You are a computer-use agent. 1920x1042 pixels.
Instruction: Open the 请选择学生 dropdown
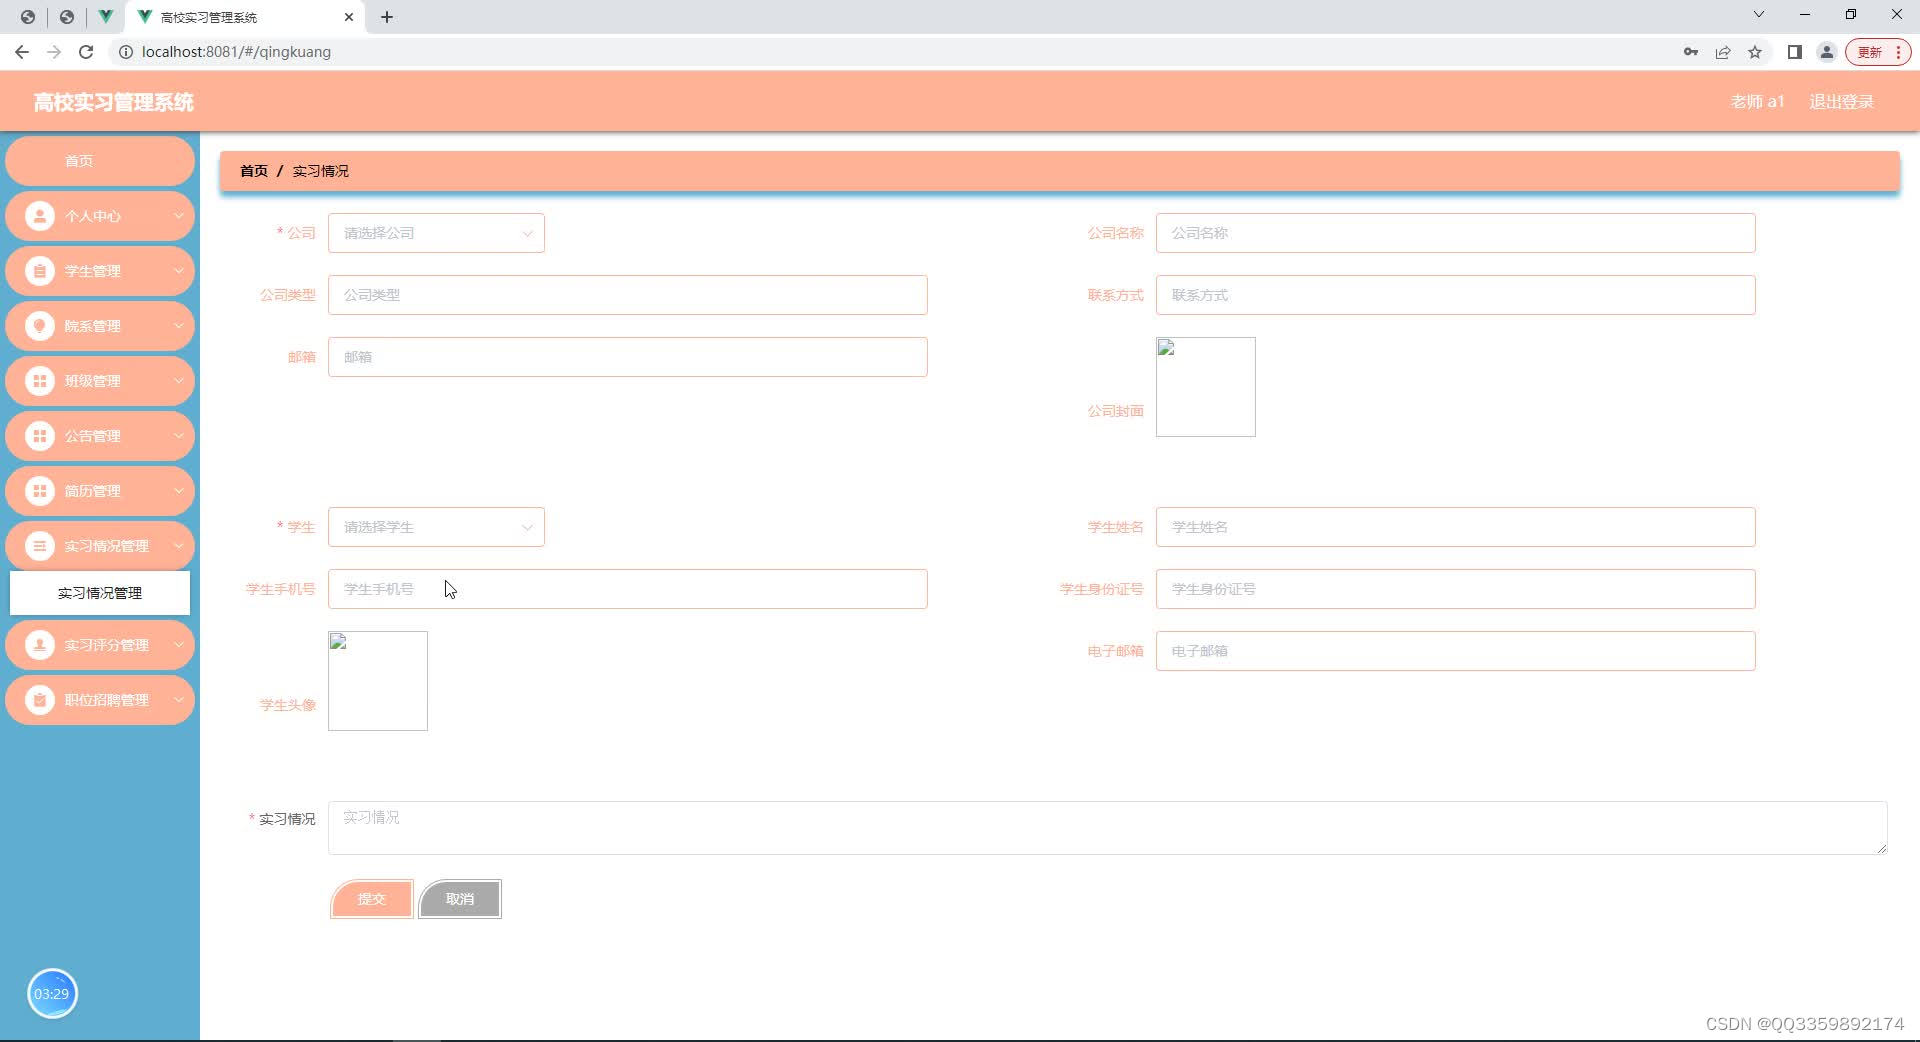click(x=436, y=527)
